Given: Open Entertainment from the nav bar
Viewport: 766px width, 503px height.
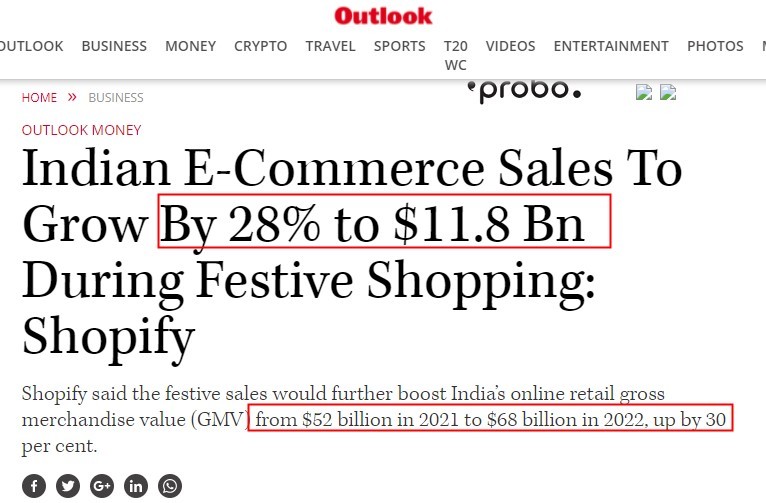Looking at the screenshot, I should pyautogui.click(x=611, y=46).
